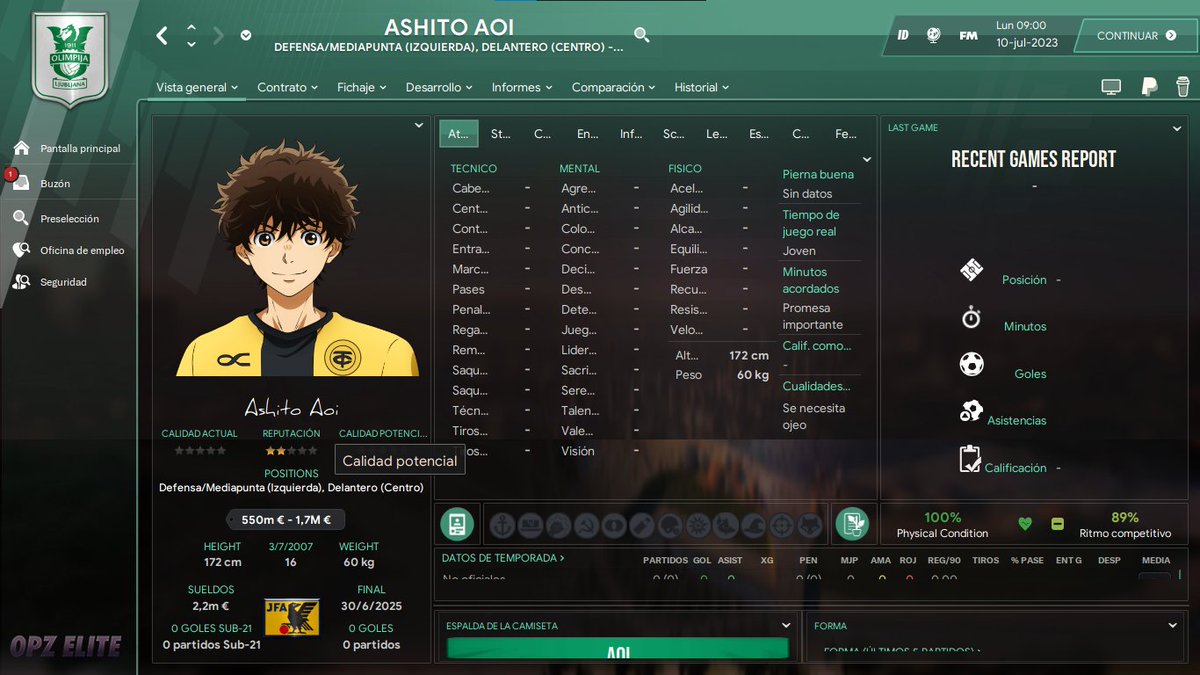Select the St... tab

pyautogui.click(x=500, y=134)
